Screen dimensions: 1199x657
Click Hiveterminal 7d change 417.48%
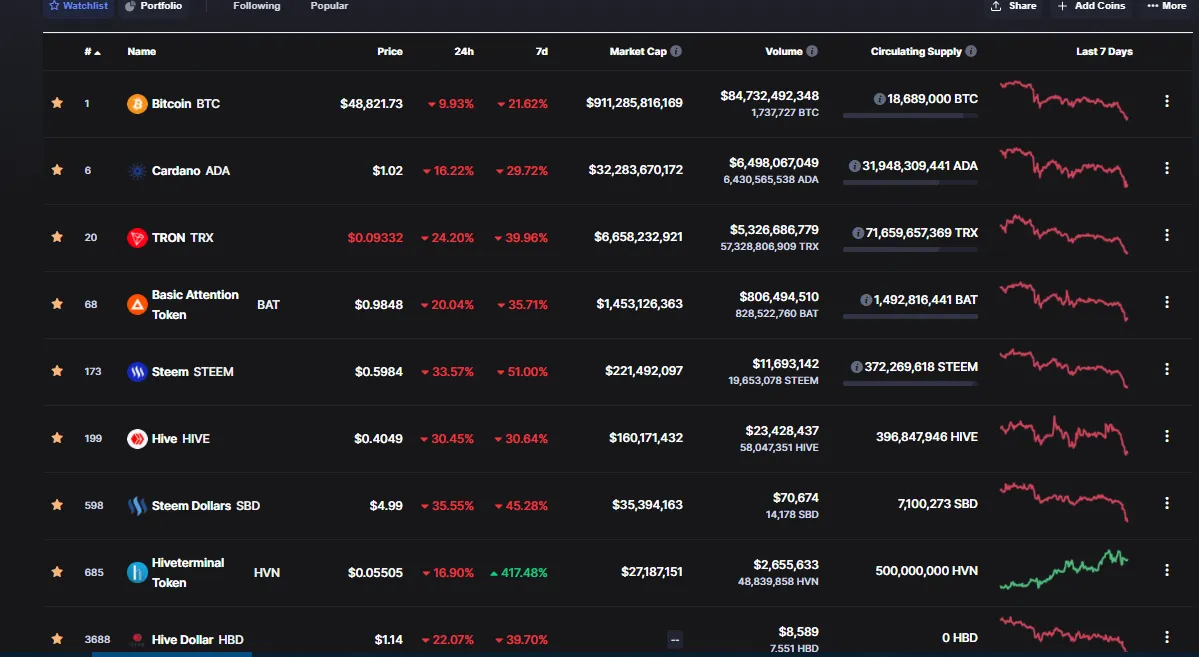click(519, 573)
